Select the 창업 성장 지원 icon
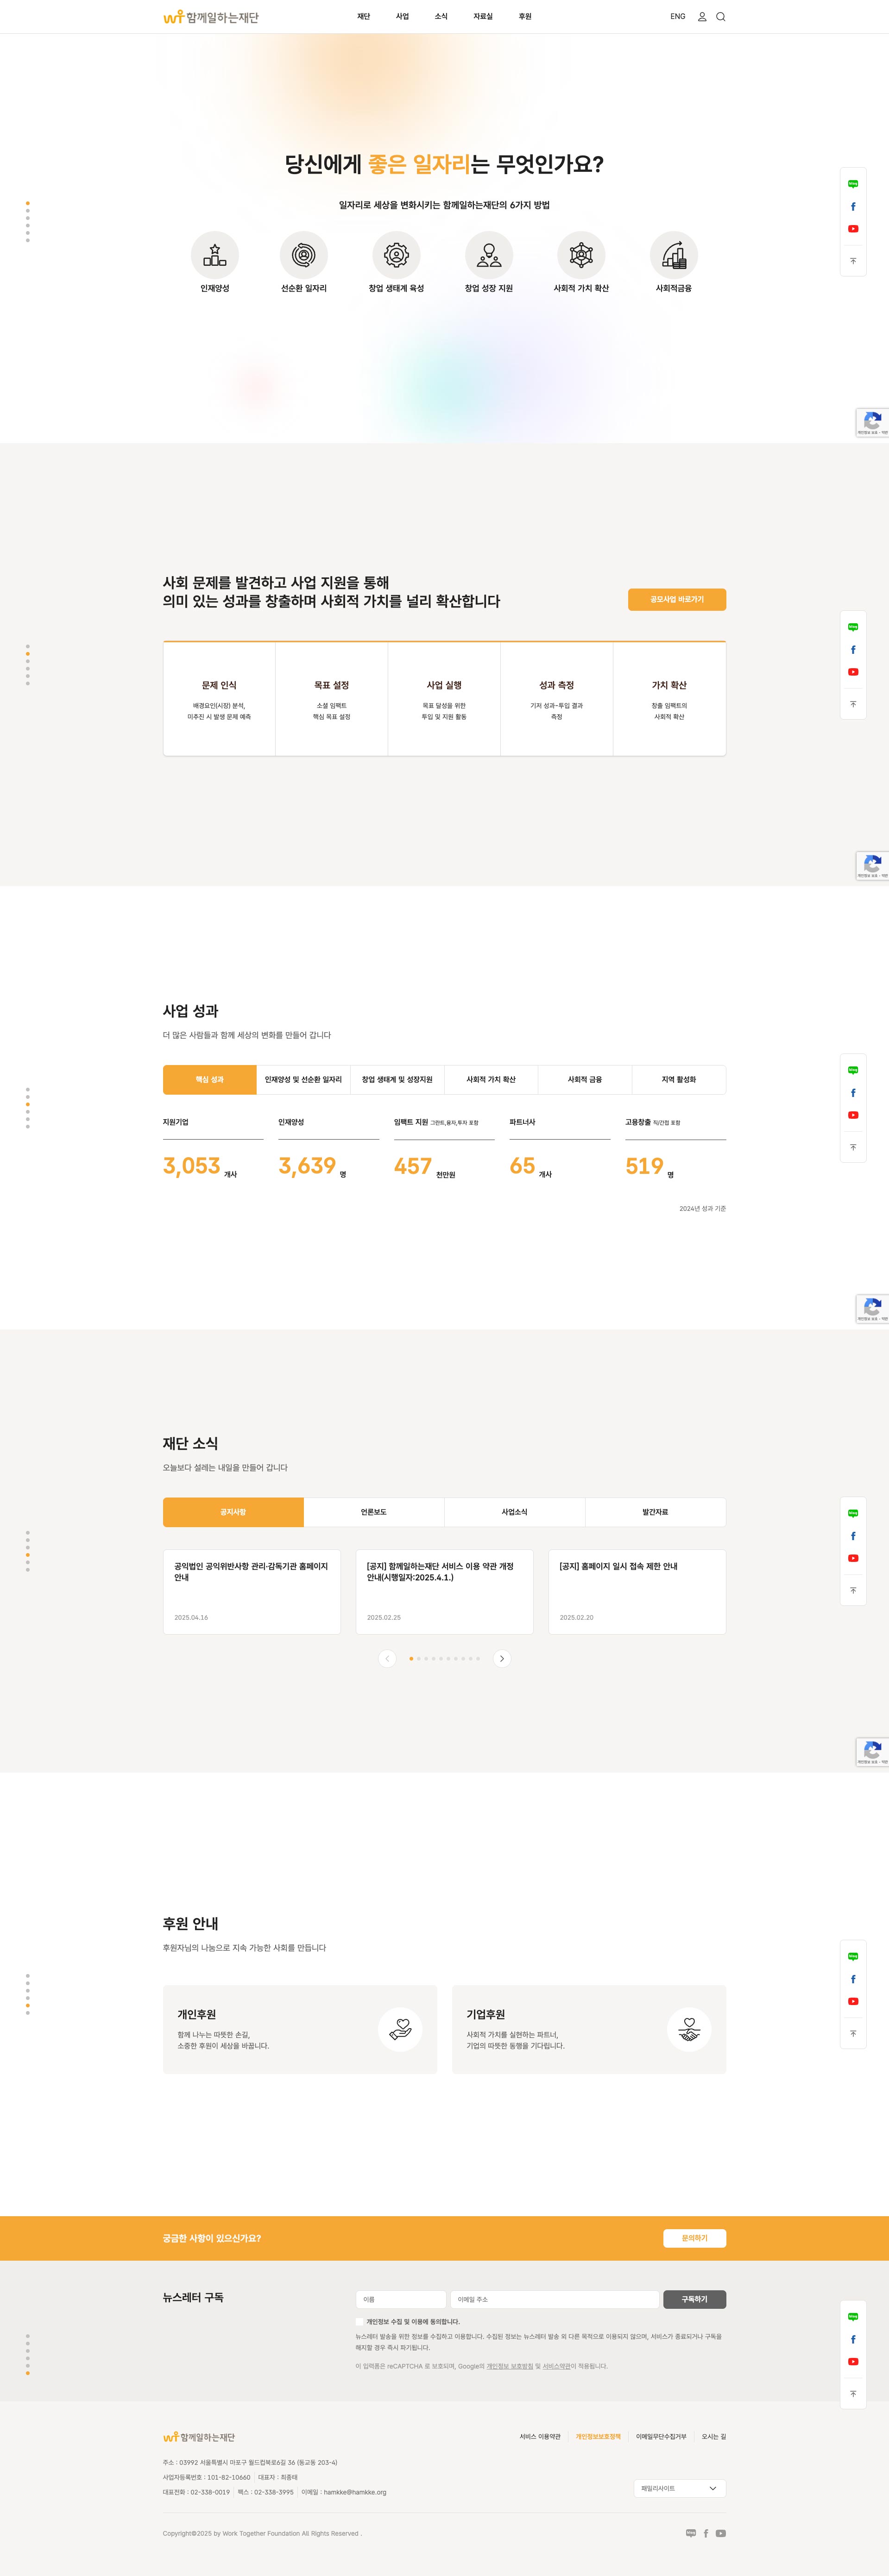Image resolution: width=889 pixels, height=2576 pixels. click(x=489, y=255)
